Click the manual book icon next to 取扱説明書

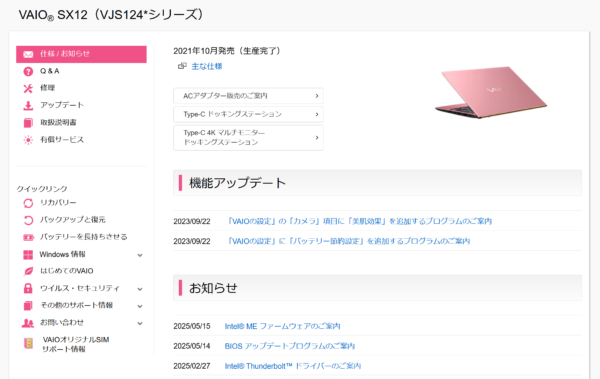(x=28, y=123)
